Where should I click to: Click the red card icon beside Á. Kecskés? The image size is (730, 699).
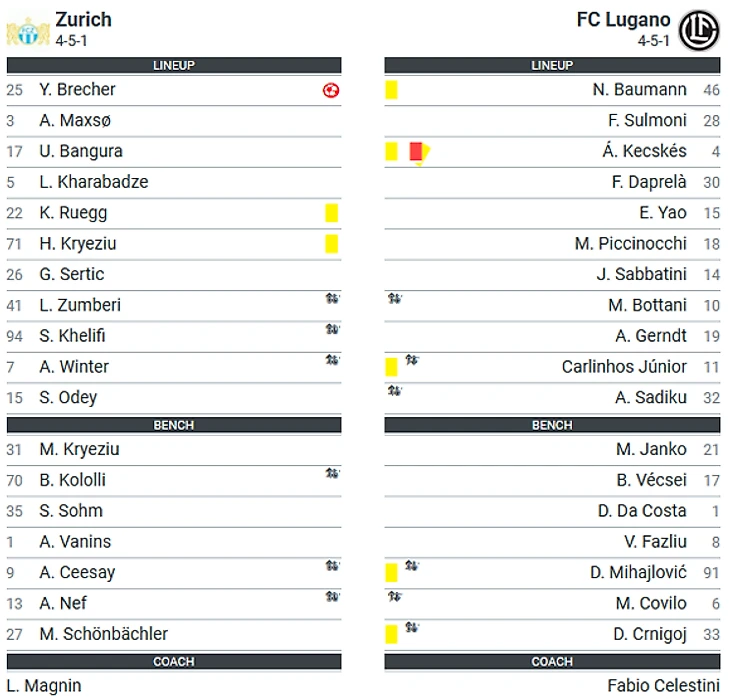(x=416, y=151)
